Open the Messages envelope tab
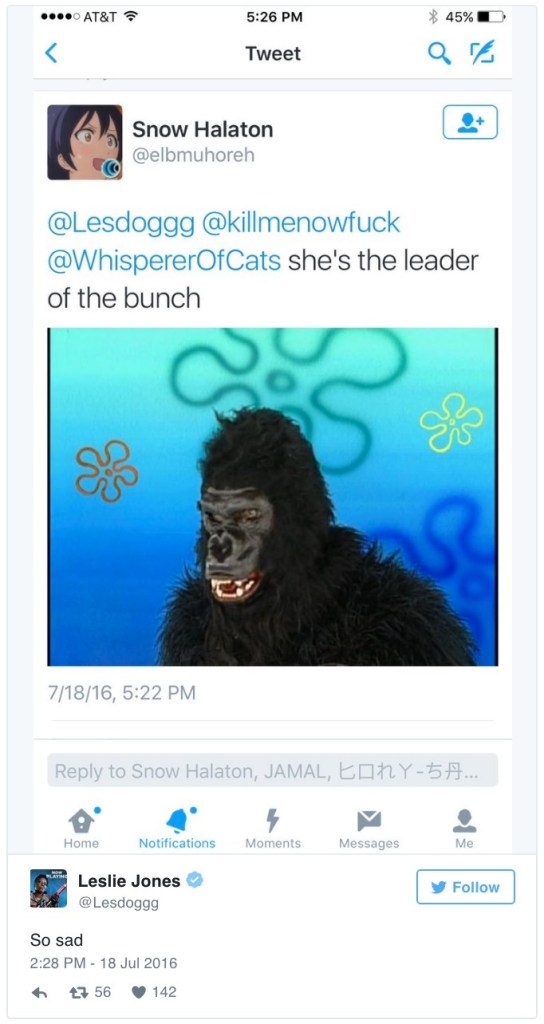The width and height of the screenshot is (544, 1024). tap(369, 827)
